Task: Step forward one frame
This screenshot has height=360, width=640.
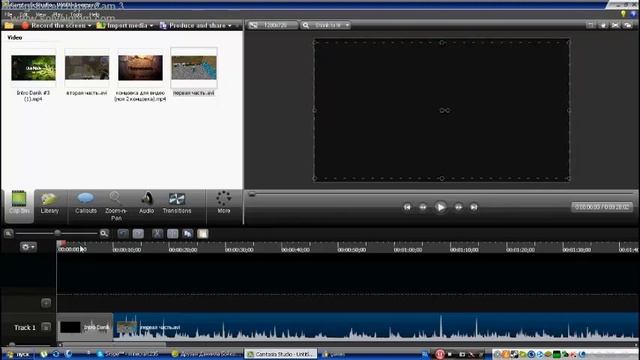Action: pyautogui.click(x=458, y=207)
